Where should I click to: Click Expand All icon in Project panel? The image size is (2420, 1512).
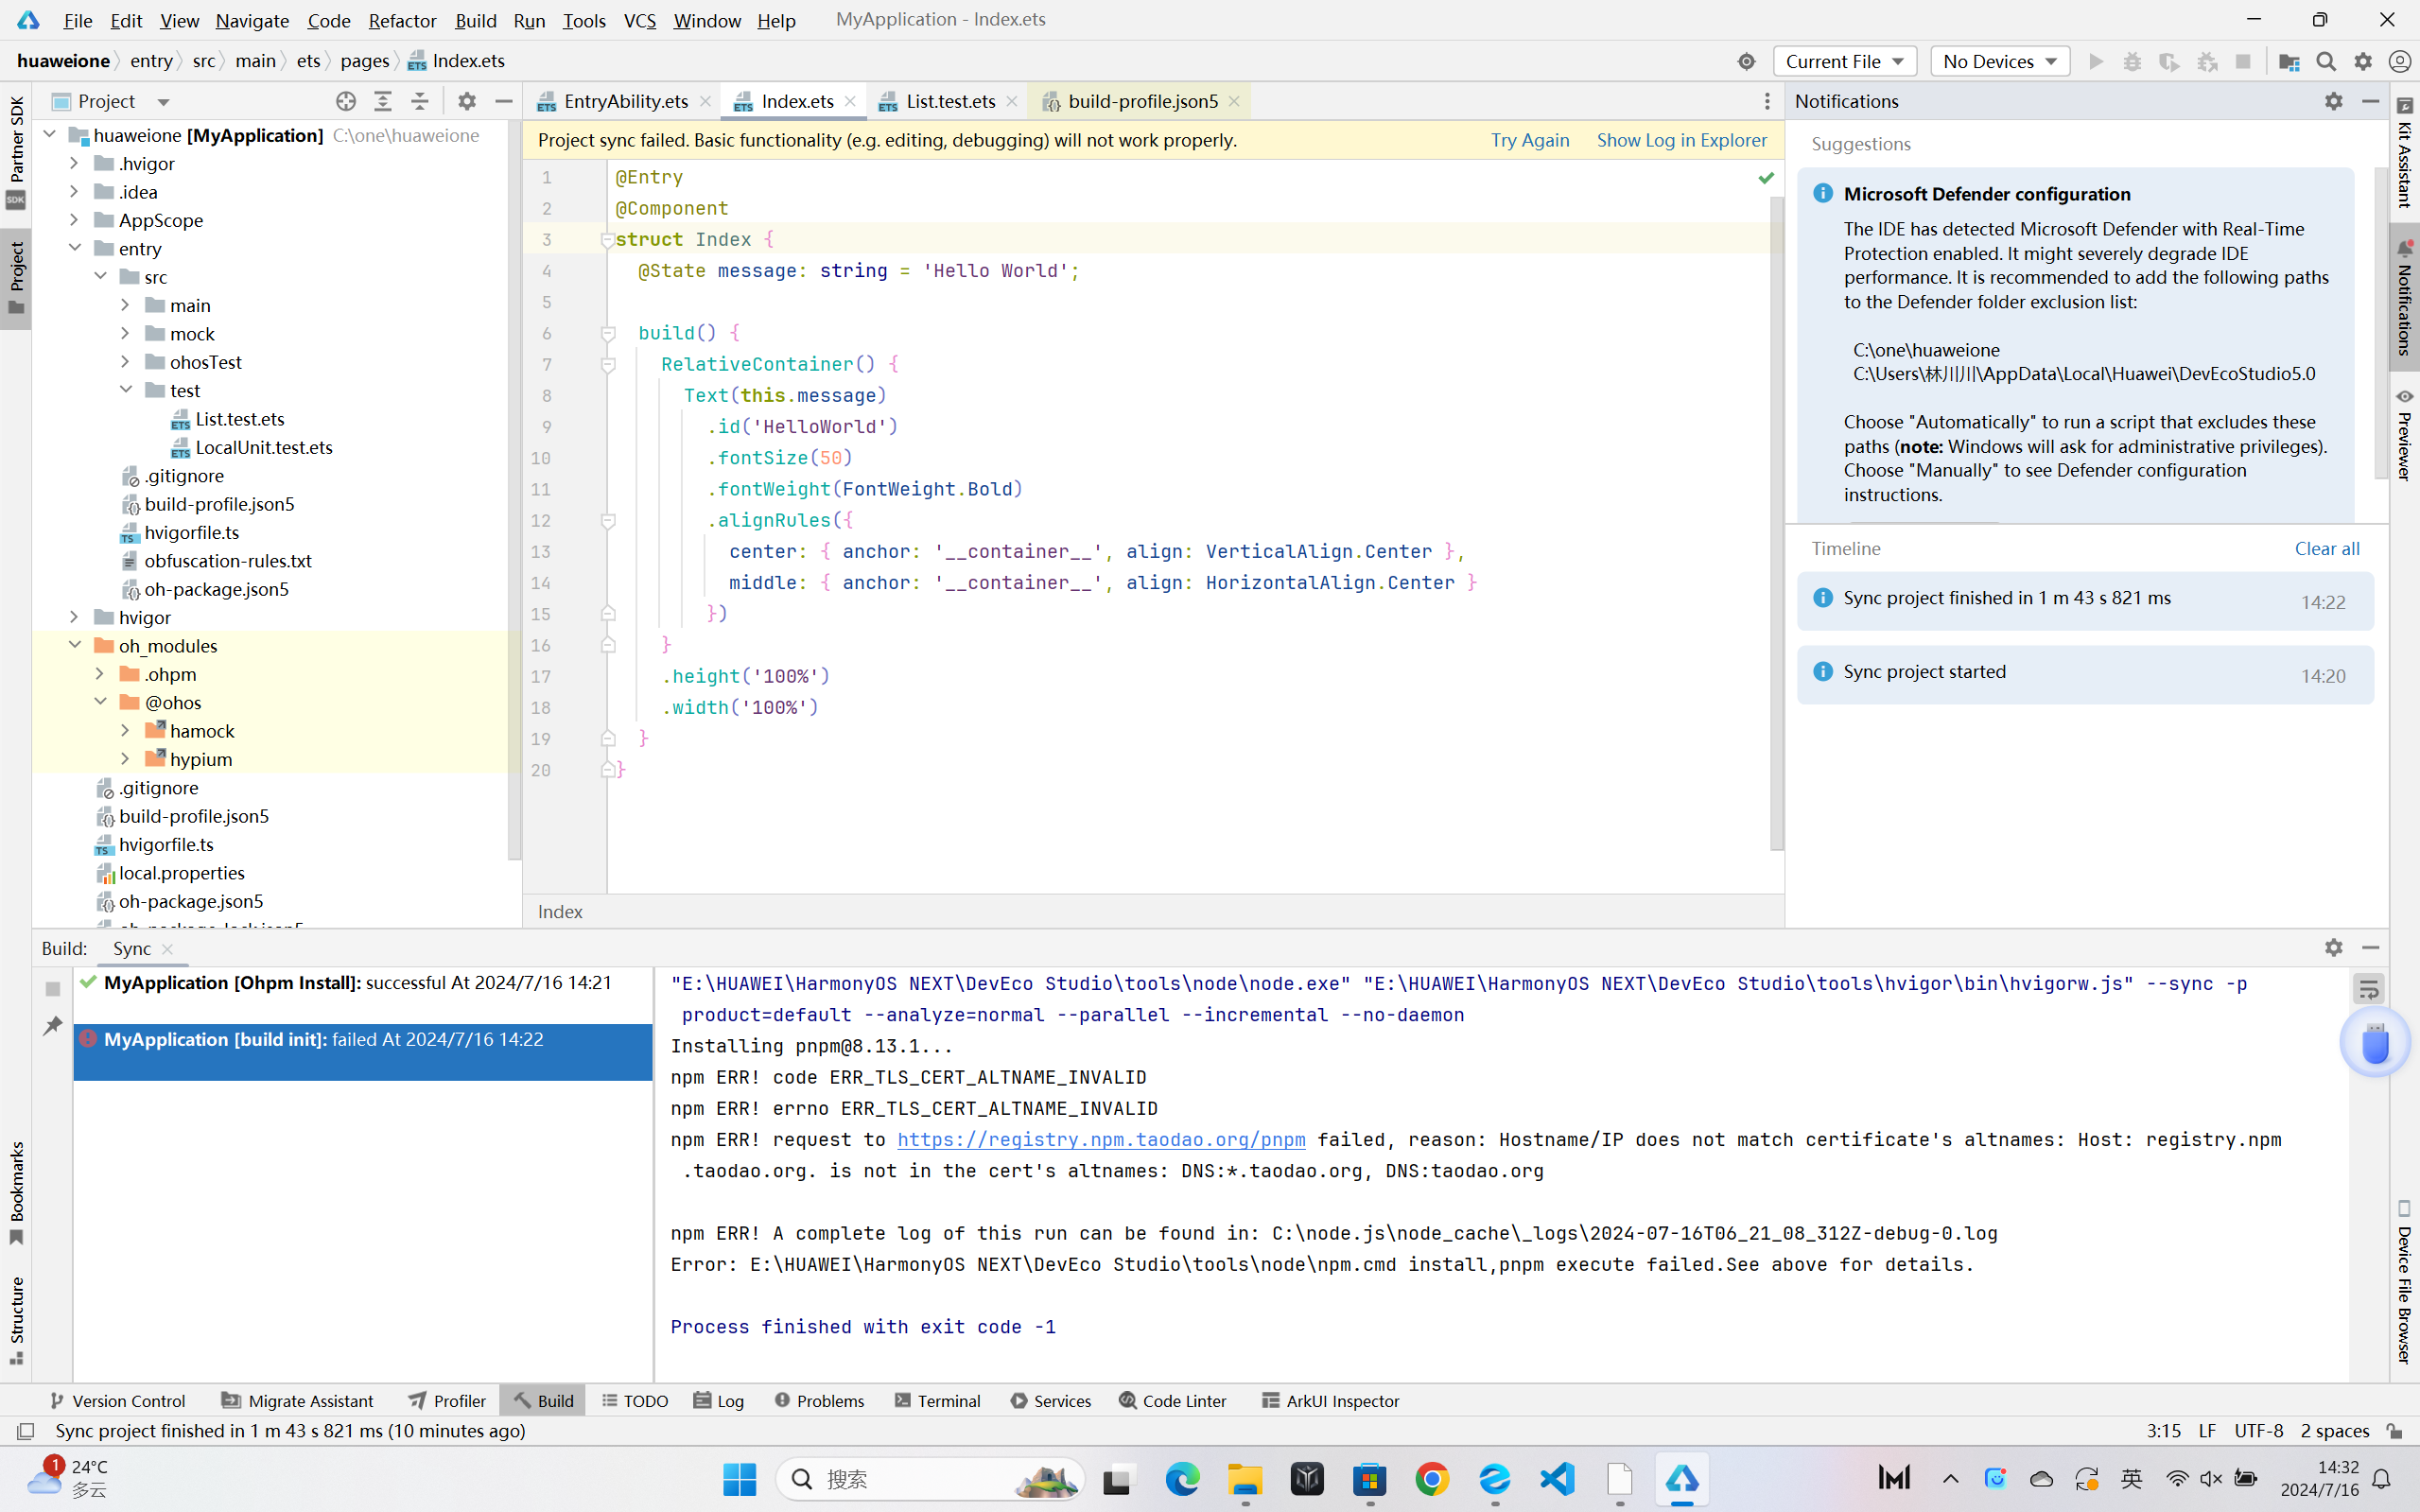tap(383, 101)
